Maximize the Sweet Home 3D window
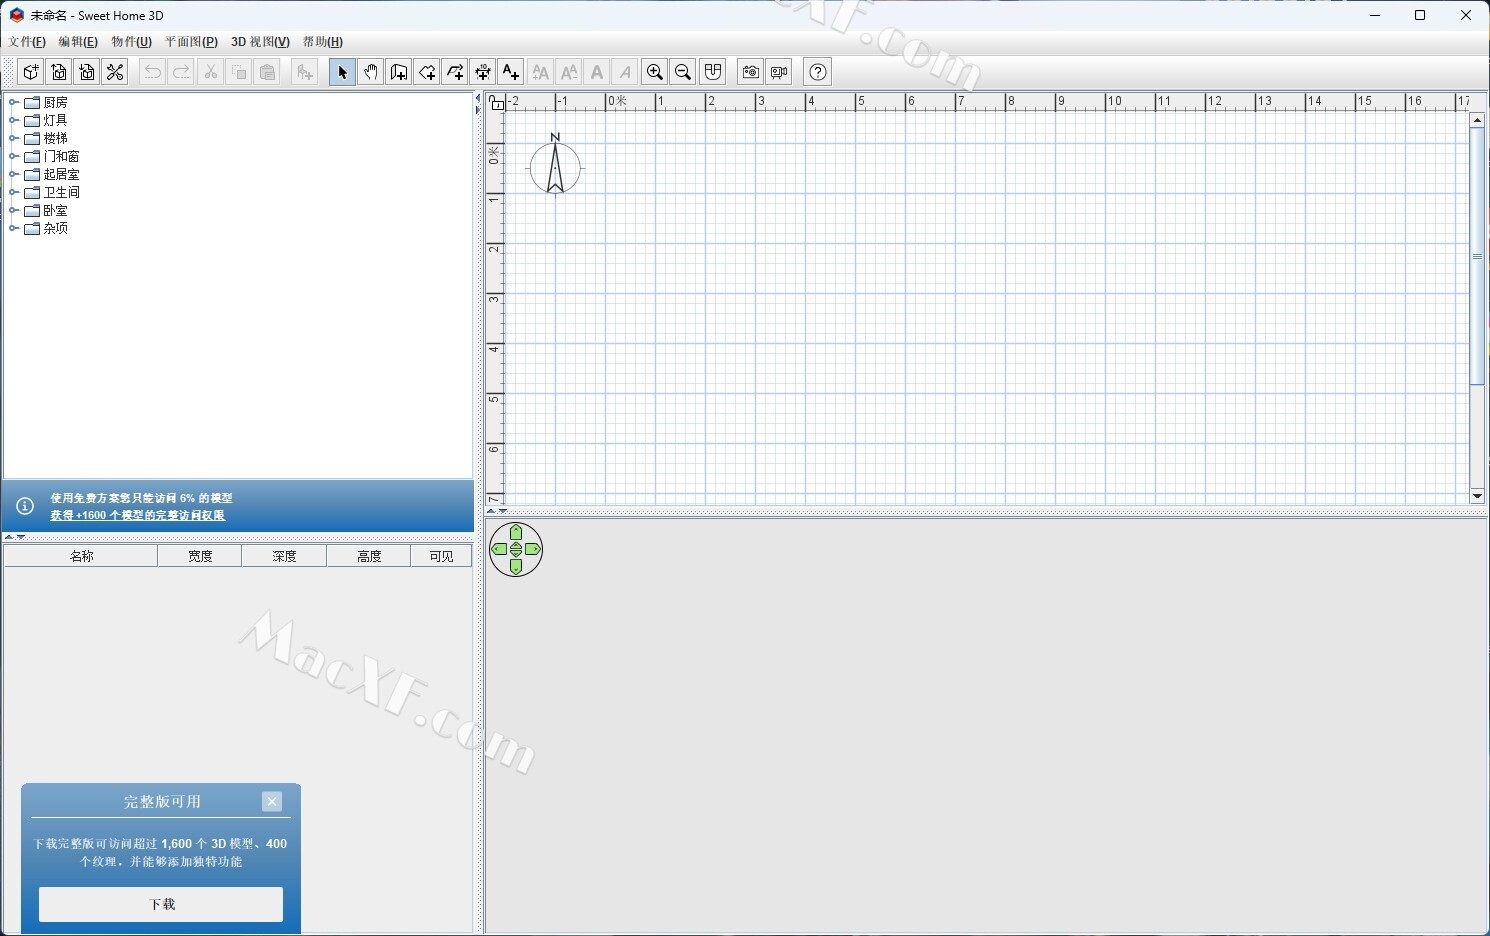 click(x=1420, y=15)
